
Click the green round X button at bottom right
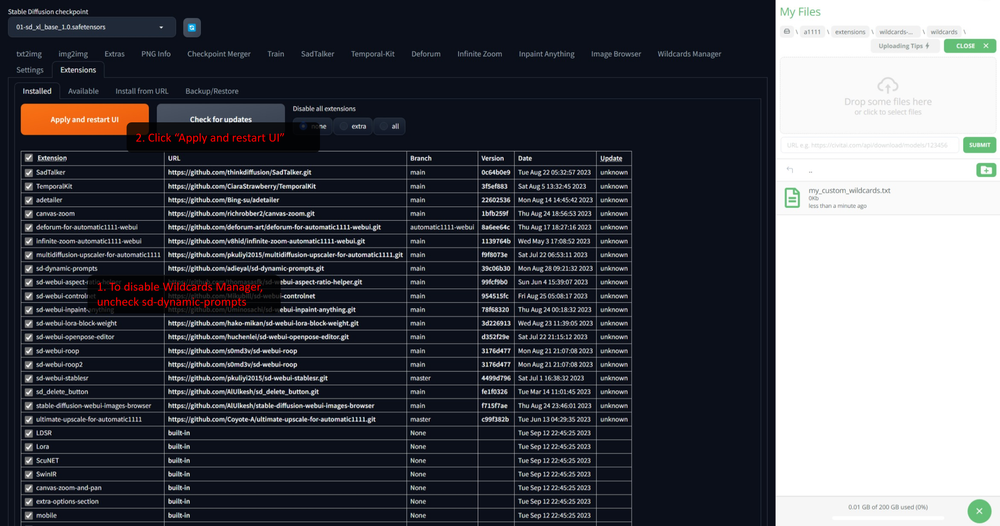click(x=981, y=508)
